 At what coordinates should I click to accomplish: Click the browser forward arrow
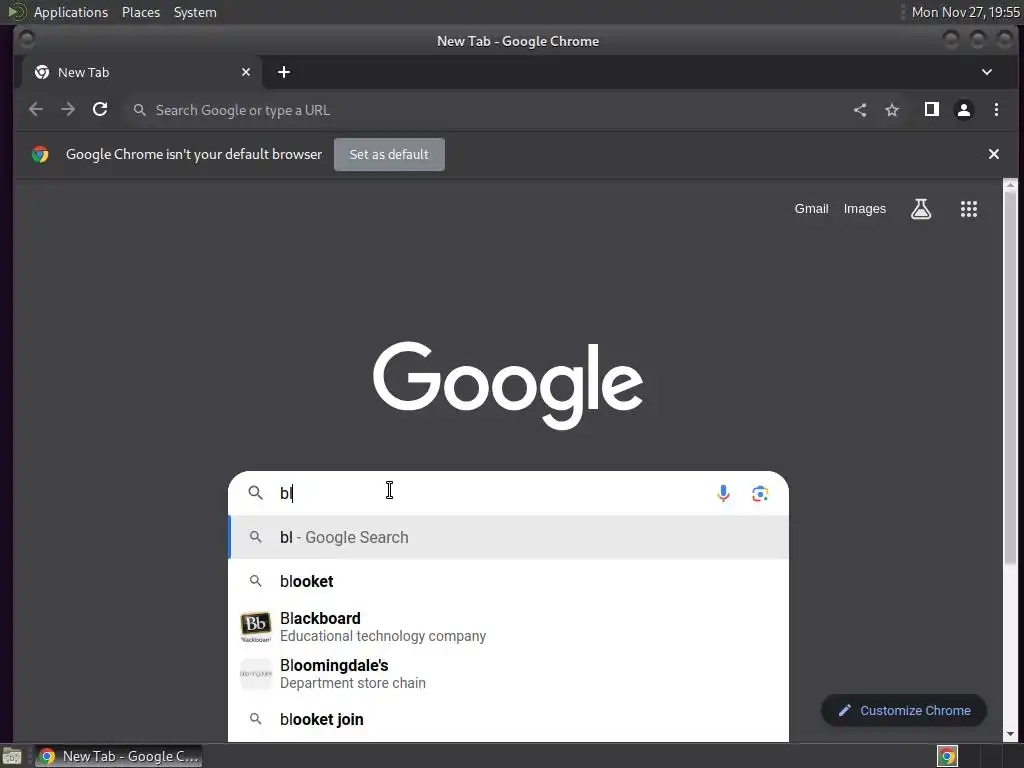pos(68,110)
